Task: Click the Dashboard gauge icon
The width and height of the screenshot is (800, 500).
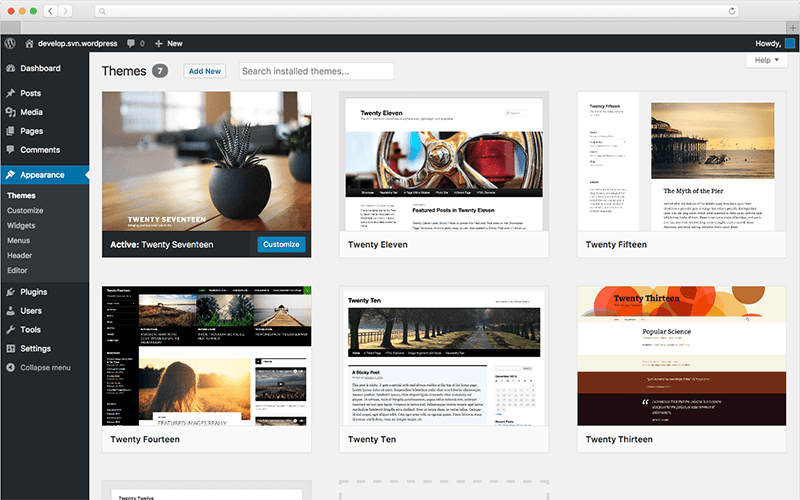Action: point(11,68)
